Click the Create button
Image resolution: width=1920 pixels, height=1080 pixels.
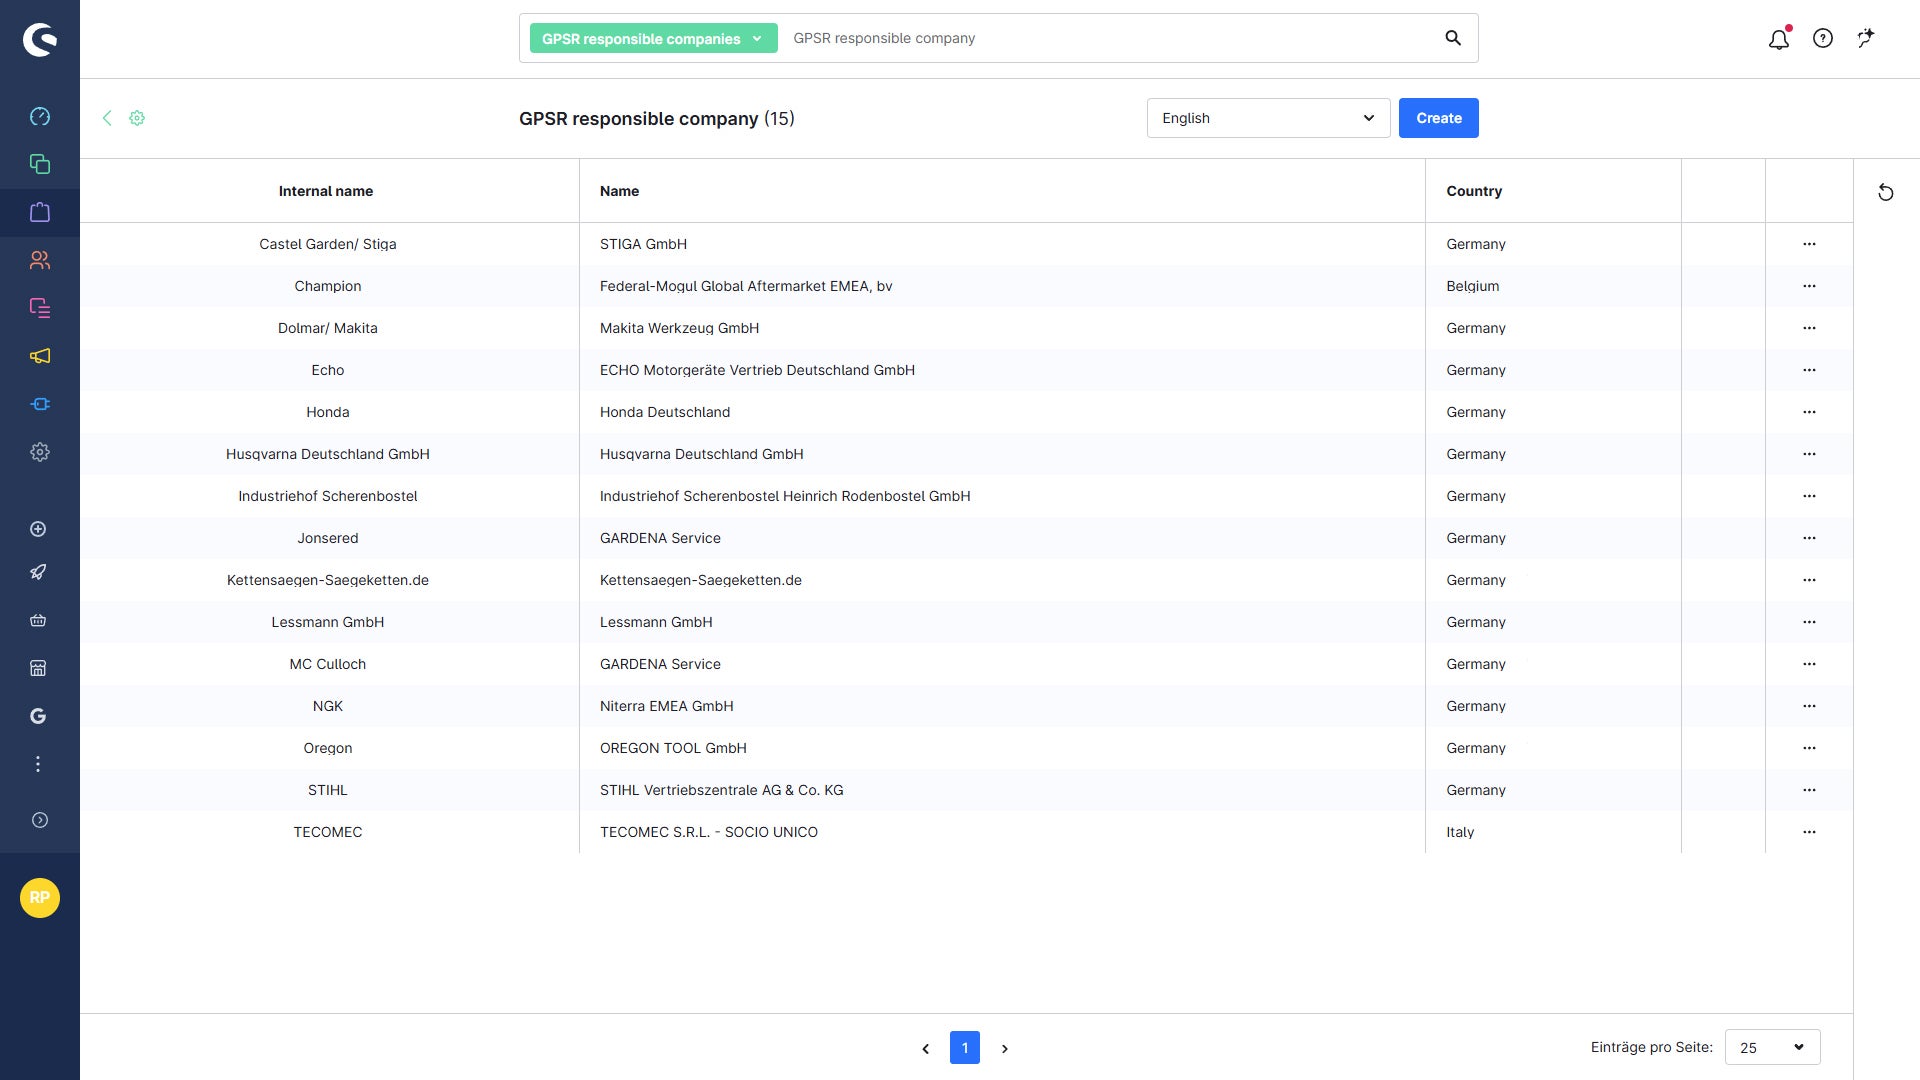coord(1438,118)
